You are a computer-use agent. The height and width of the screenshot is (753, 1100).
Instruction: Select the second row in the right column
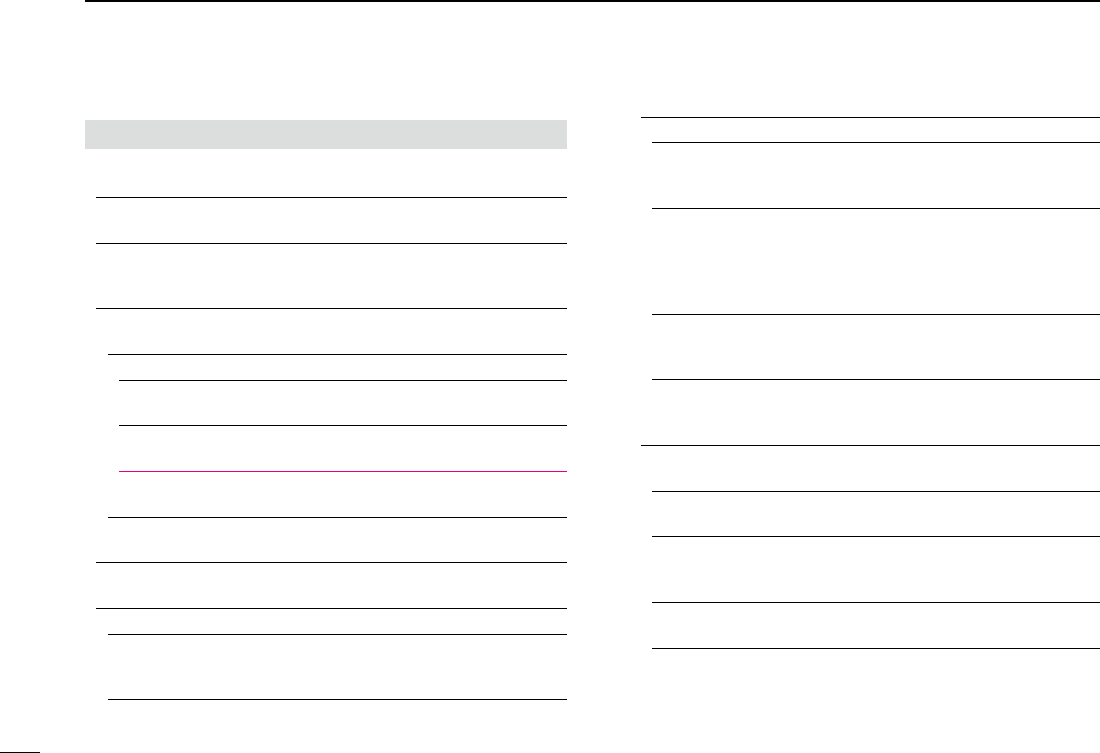tap(869, 175)
